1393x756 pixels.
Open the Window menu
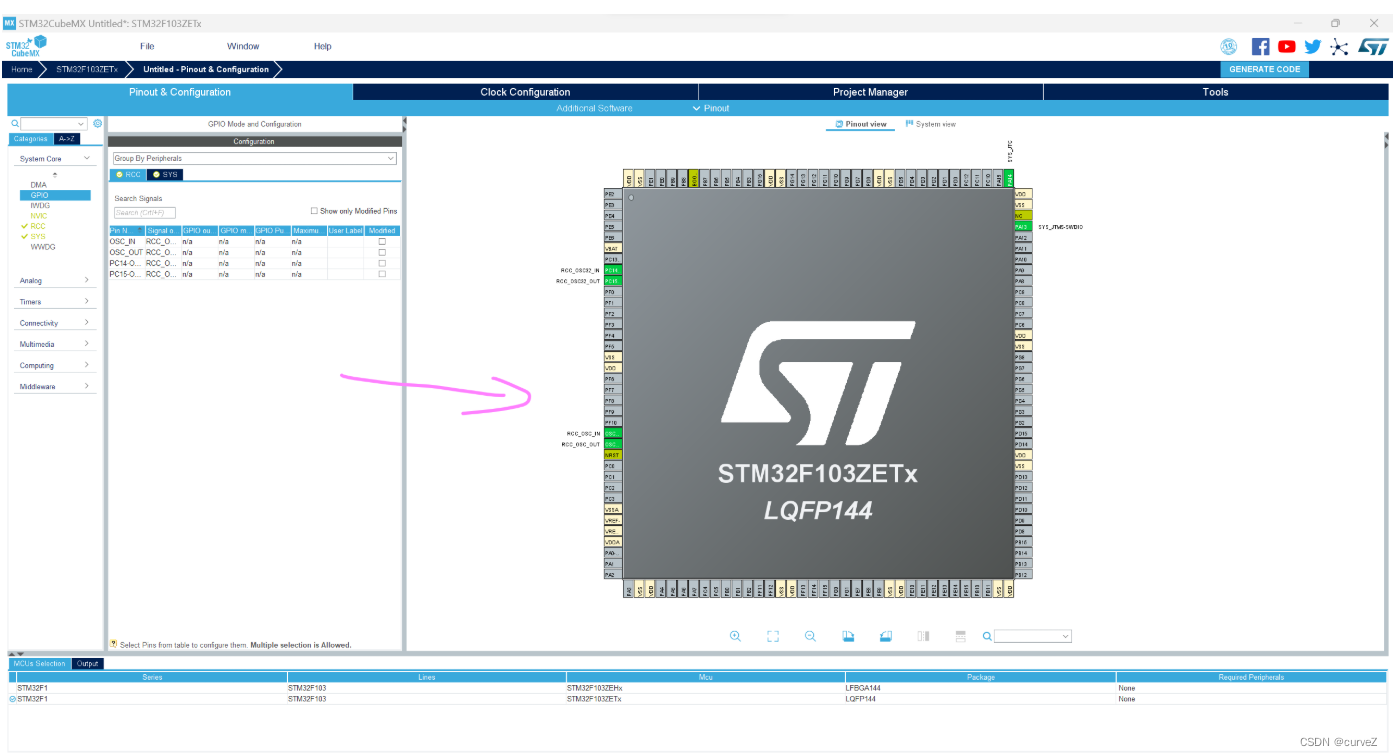(x=243, y=46)
